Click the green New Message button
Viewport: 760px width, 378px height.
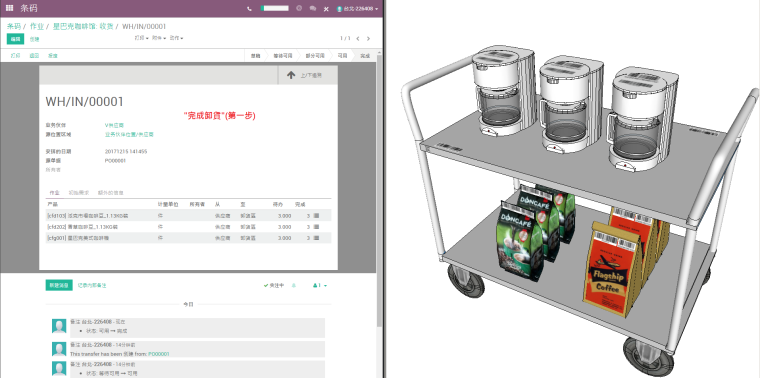click(x=59, y=285)
